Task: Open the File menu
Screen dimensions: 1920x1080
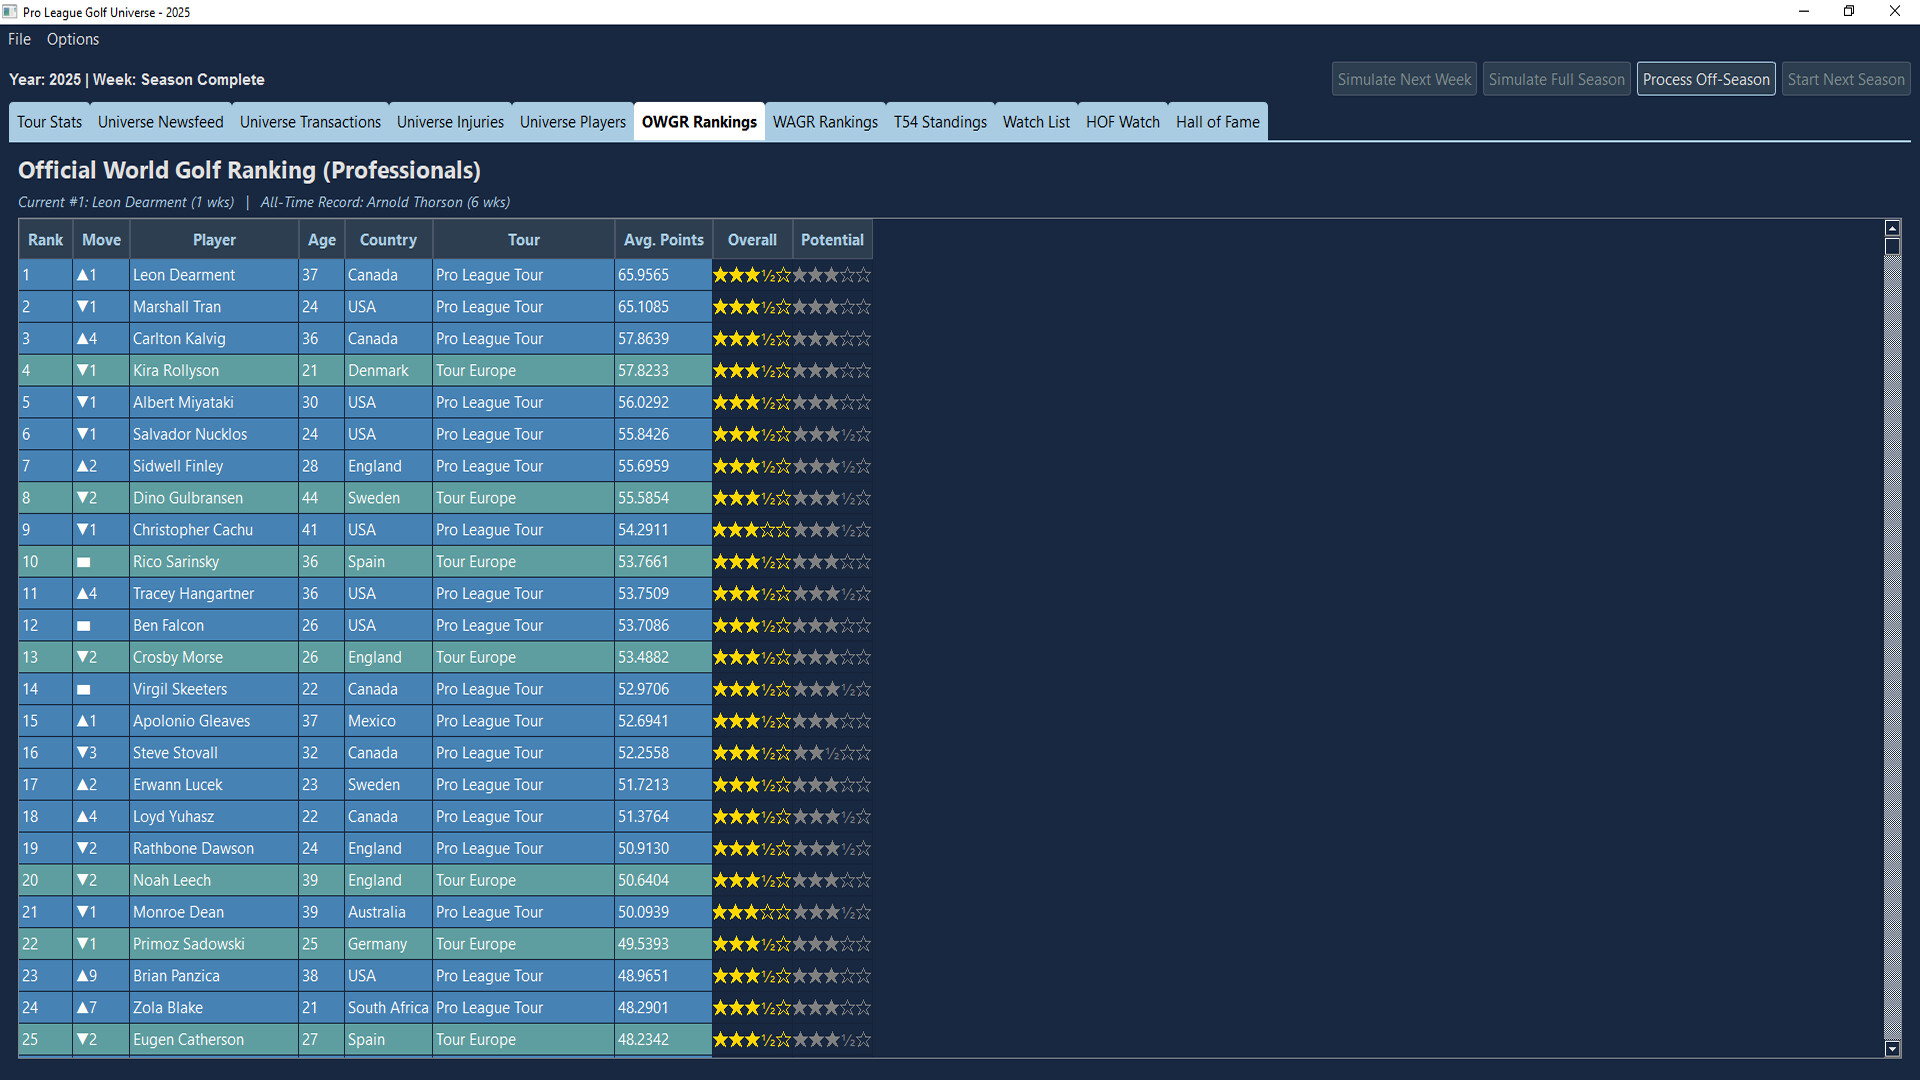Action: click(18, 39)
